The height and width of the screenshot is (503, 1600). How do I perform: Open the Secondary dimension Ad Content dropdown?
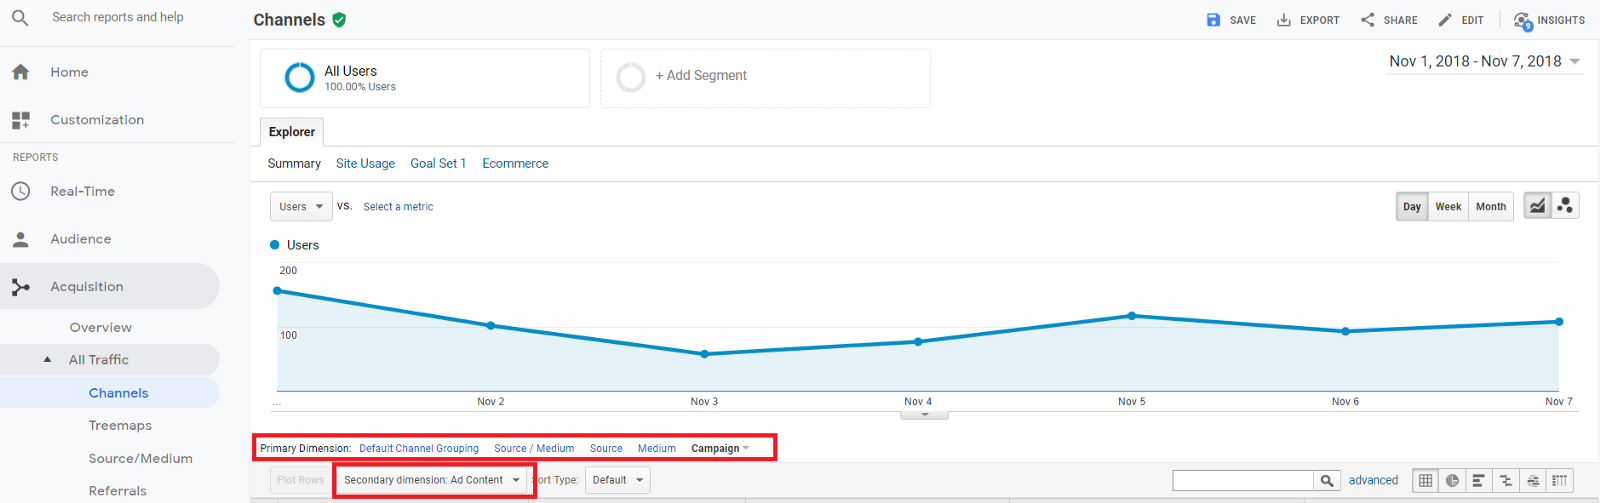[432, 480]
